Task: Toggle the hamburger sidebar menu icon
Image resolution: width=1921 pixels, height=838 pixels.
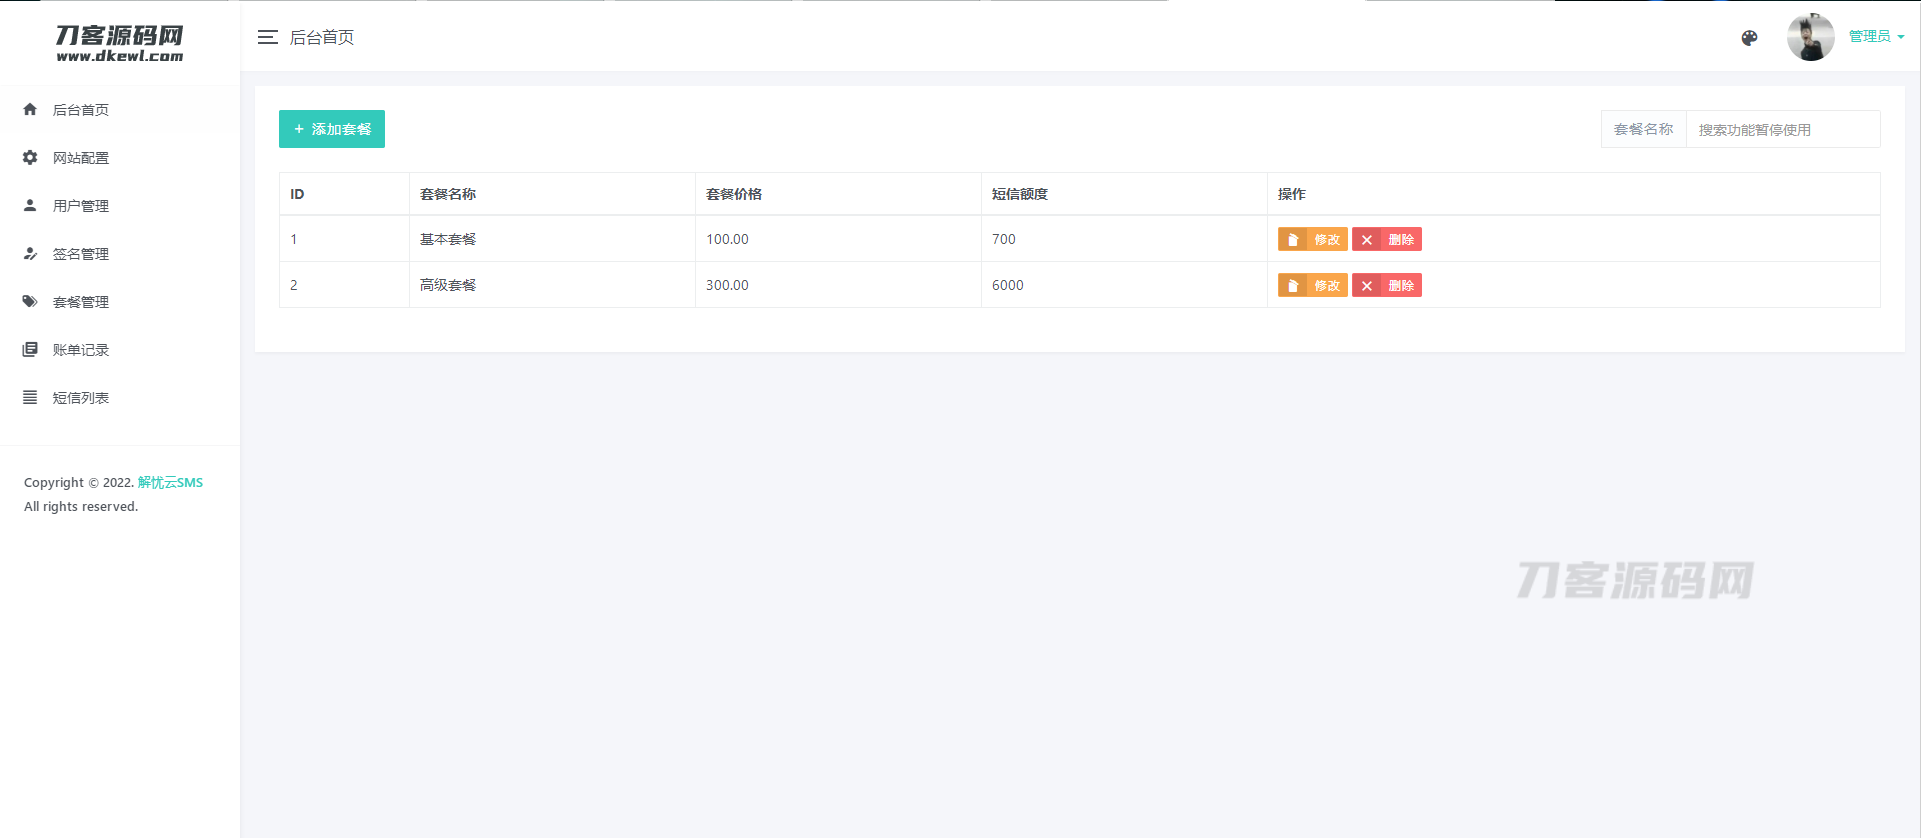Action: [267, 37]
